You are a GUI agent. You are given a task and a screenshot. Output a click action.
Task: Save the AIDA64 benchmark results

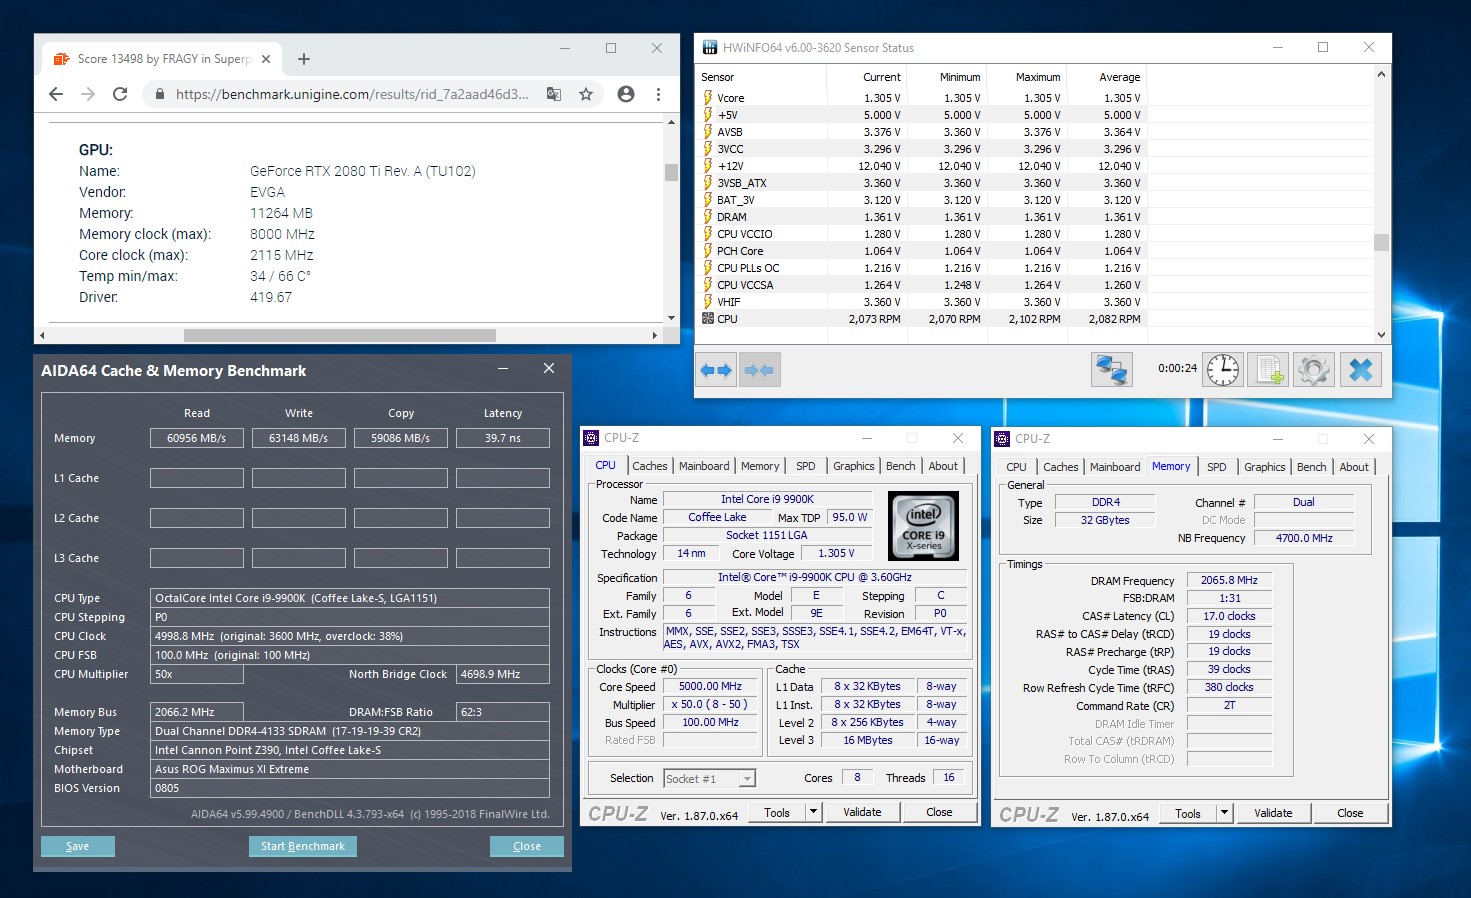[78, 846]
